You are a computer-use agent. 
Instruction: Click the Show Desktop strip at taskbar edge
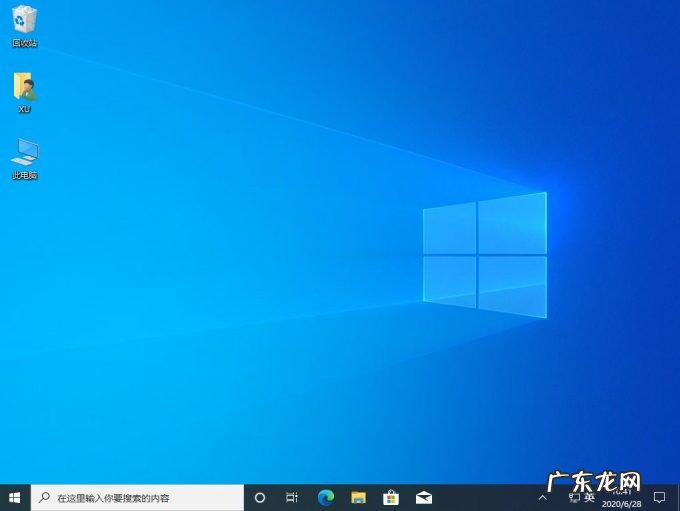click(x=678, y=497)
